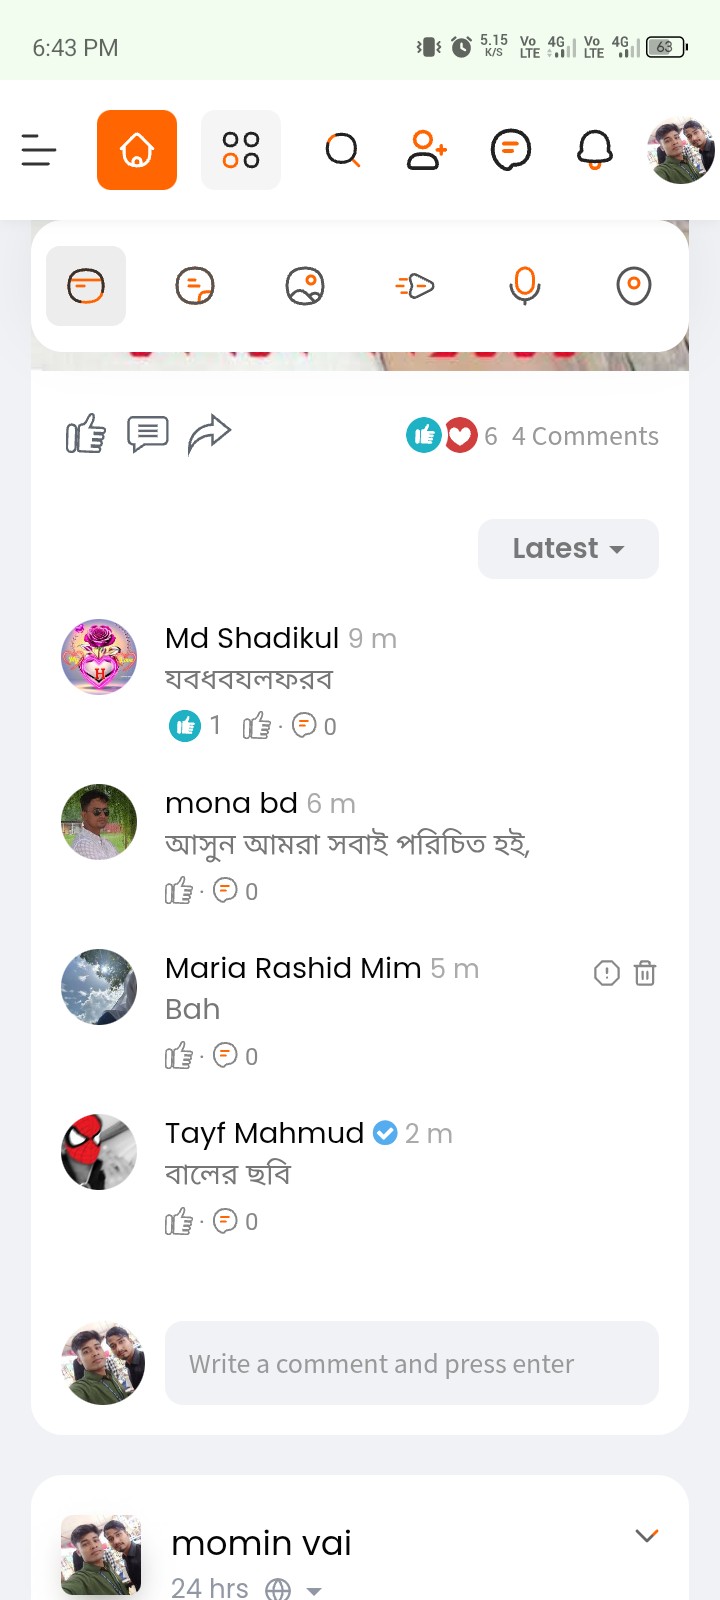Viewport: 720px width, 1600px height.
Task: Delete Maria Rashid Mim's comment
Action: (x=645, y=973)
